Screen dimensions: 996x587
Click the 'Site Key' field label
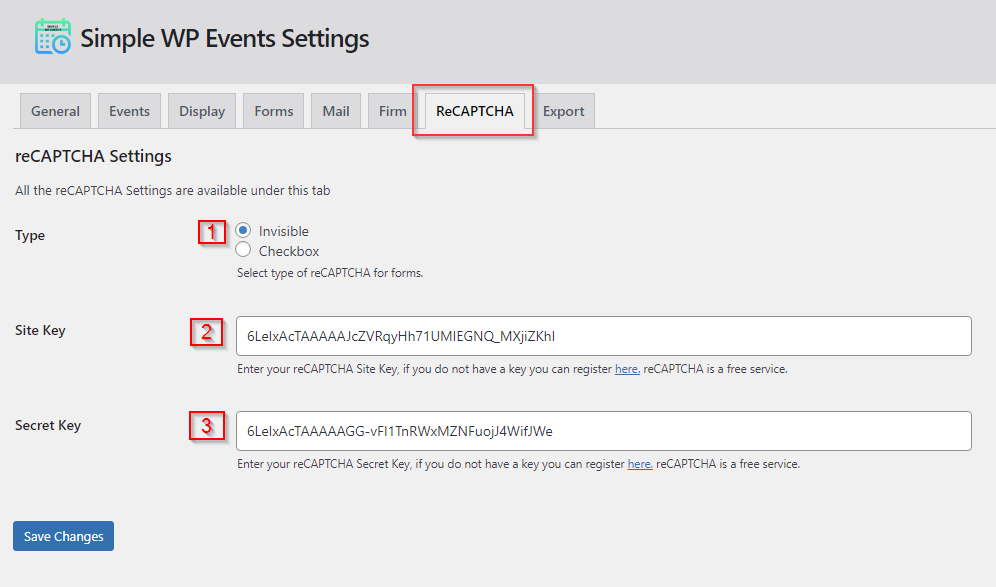pyautogui.click(x=40, y=330)
